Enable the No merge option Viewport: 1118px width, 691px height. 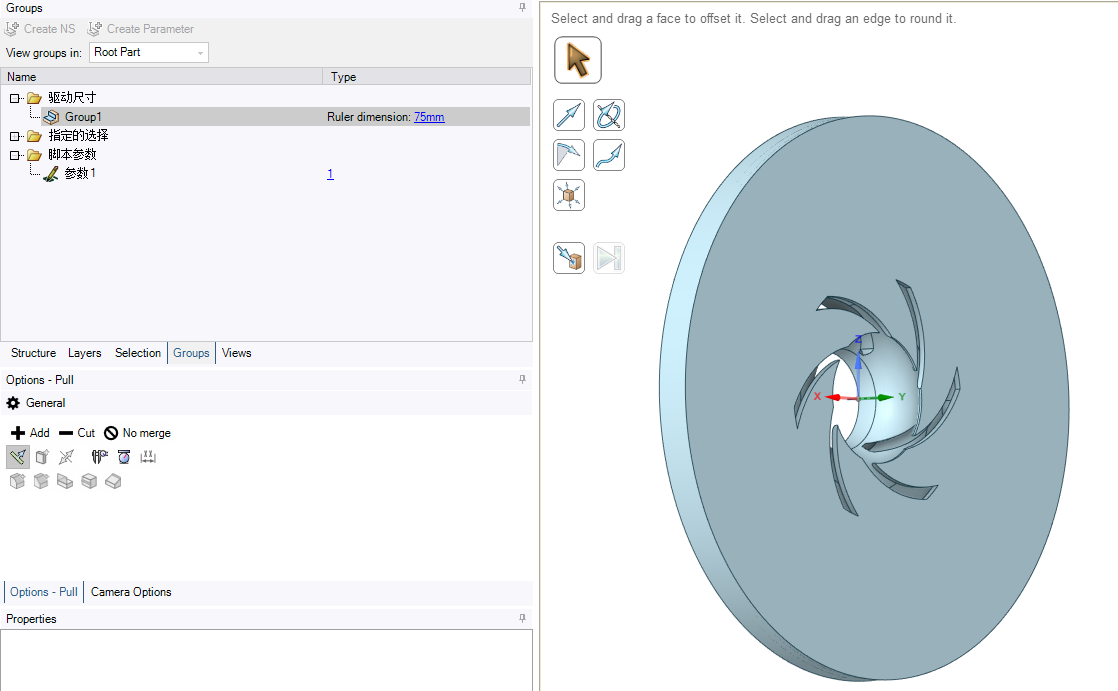tap(137, 433)
